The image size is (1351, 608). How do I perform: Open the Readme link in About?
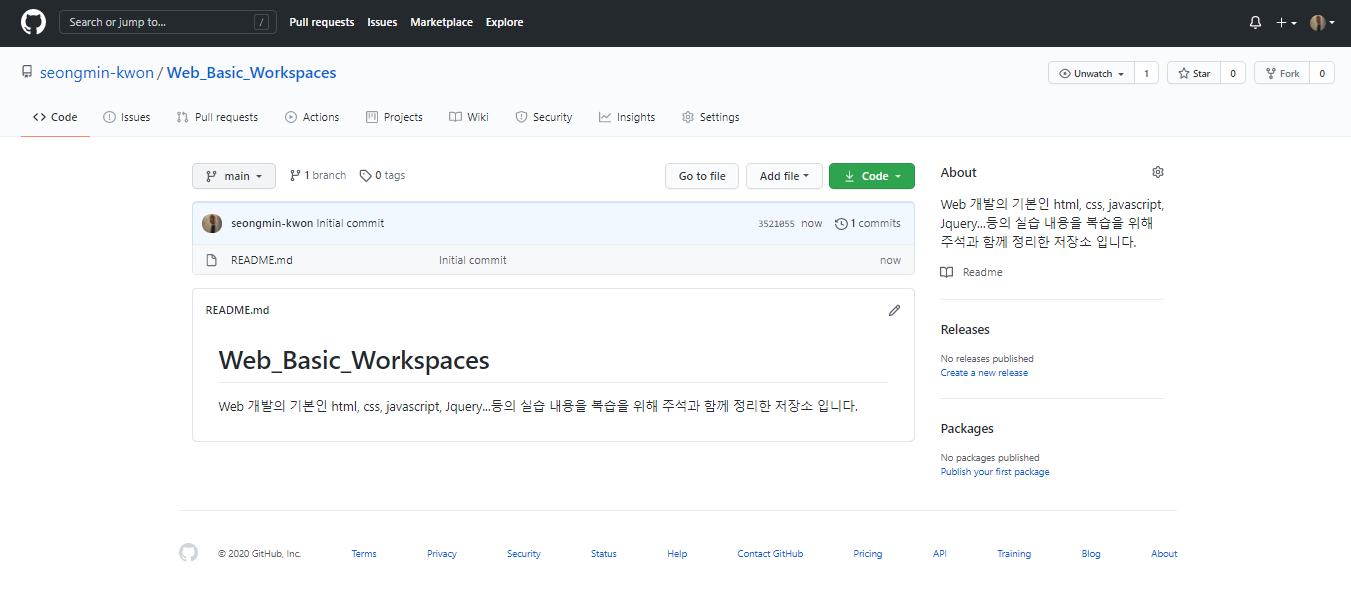(x=972, y=272)
